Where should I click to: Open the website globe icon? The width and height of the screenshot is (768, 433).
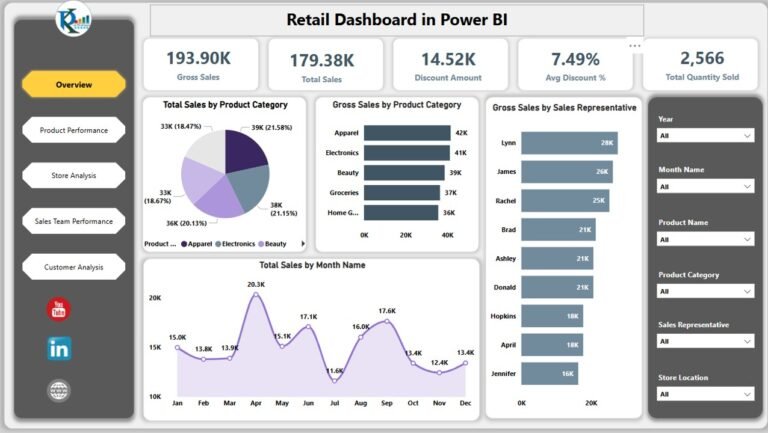(x=59, y=391)
